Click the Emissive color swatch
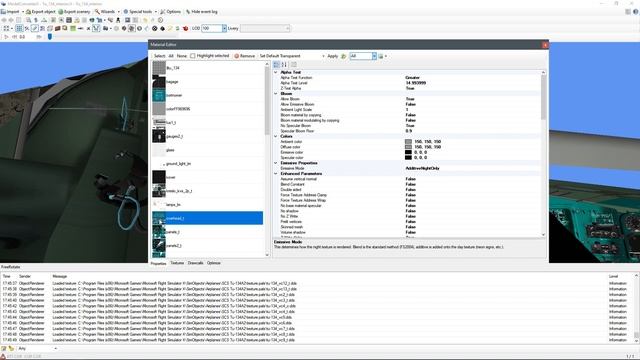The width and height of the screenshot is (640, 360). click(408, 152)
